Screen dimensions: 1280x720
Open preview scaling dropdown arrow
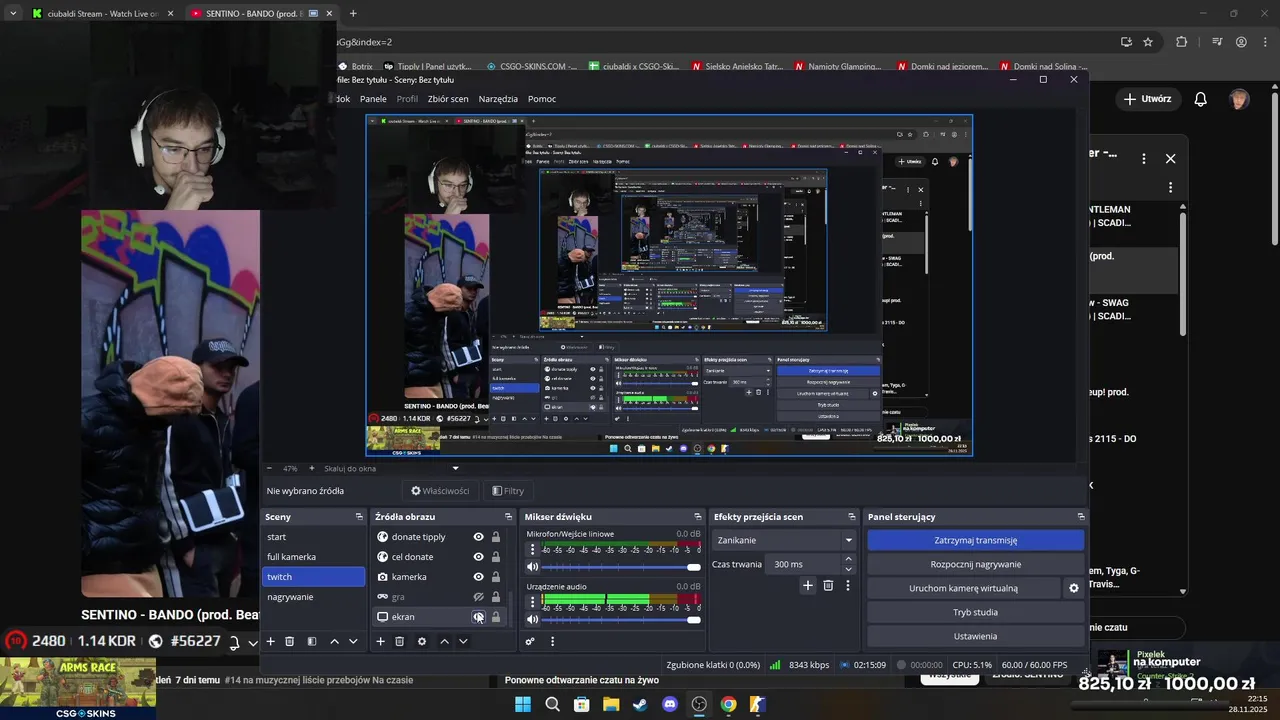point(455,468)
